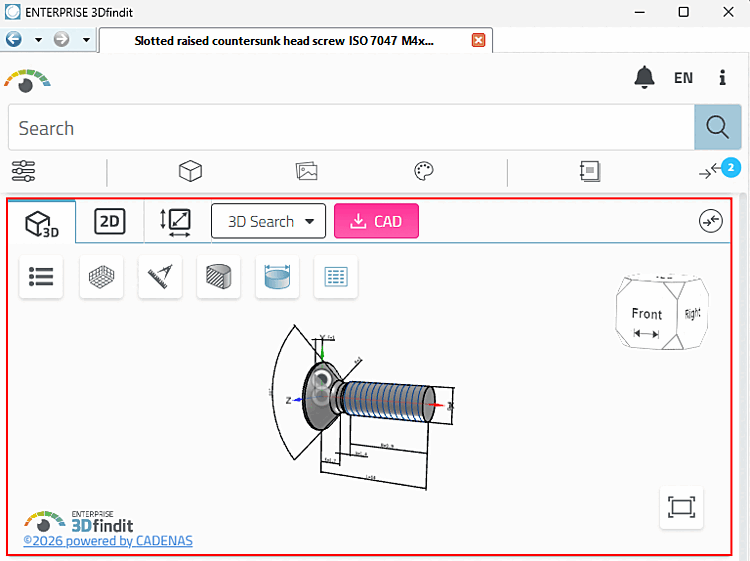Image resolution: width=750 pixels, height=561 pixels.
Task: Switch to the 3D view tab
Action: (x=42, y=222)
